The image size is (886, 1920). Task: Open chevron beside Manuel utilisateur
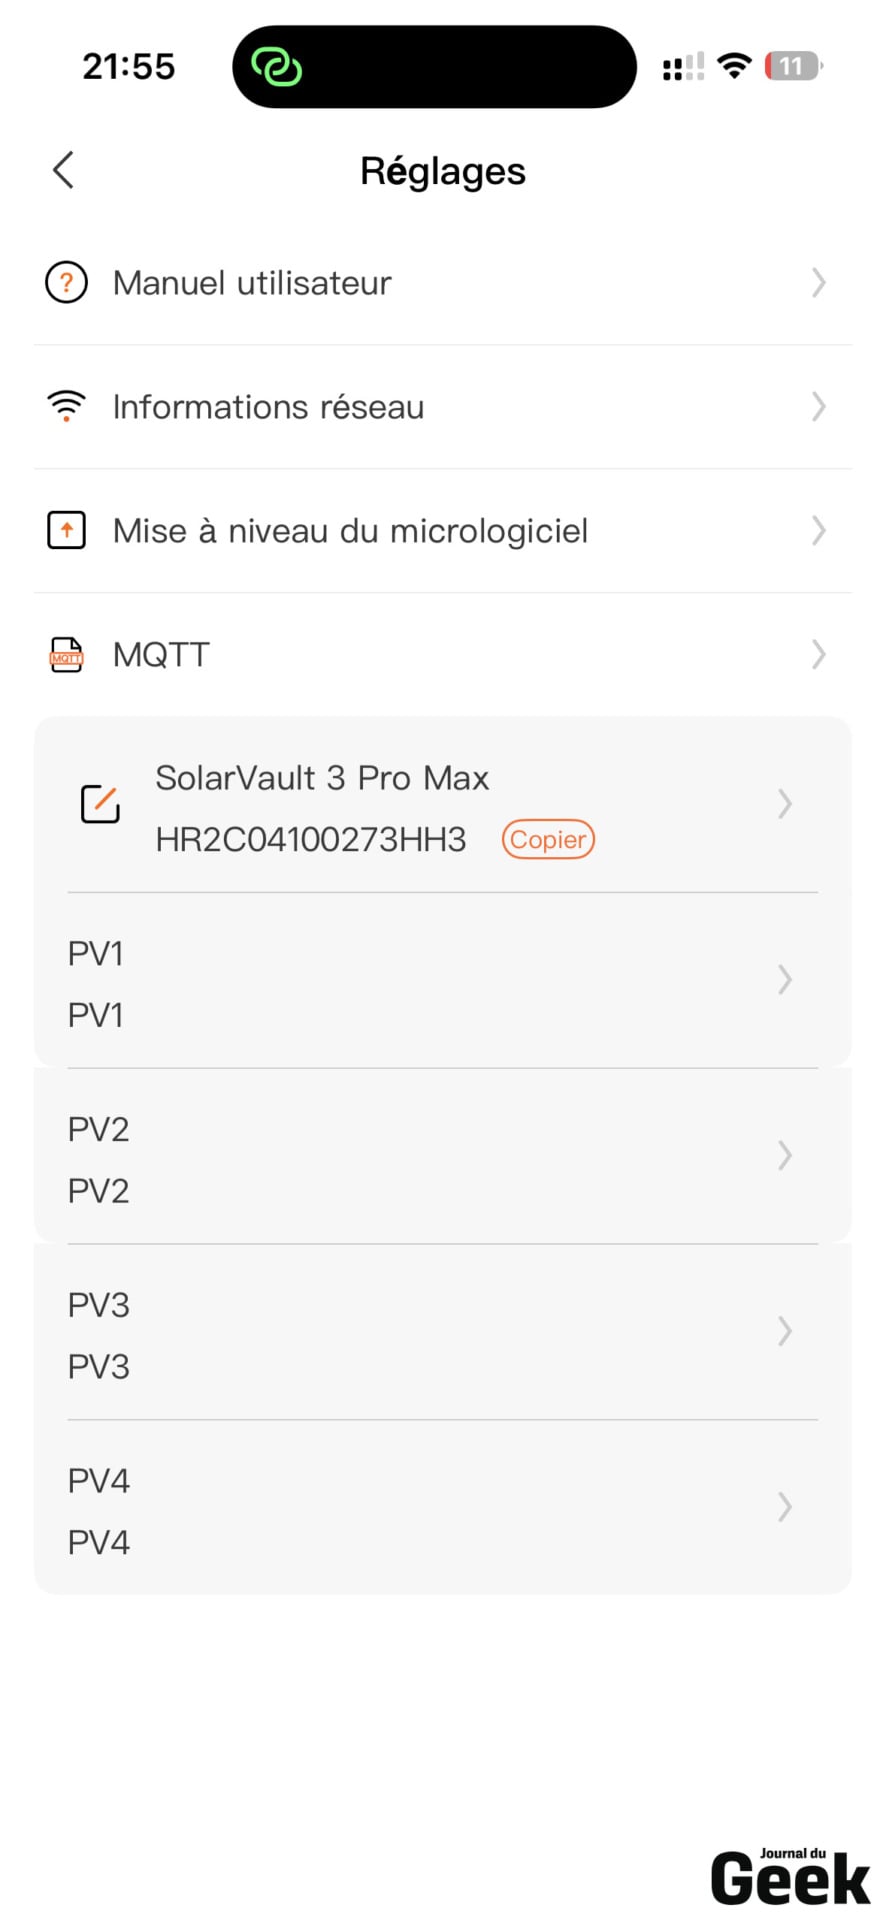[x=818, y=283]
